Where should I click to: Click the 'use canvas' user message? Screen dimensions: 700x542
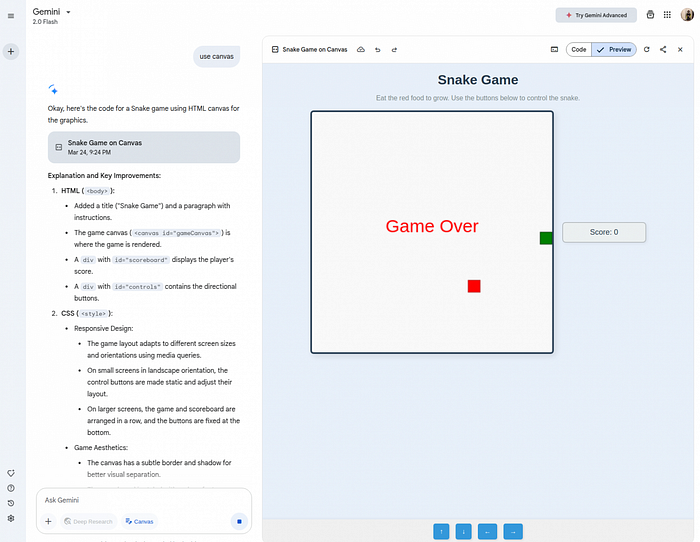[217, 57]
